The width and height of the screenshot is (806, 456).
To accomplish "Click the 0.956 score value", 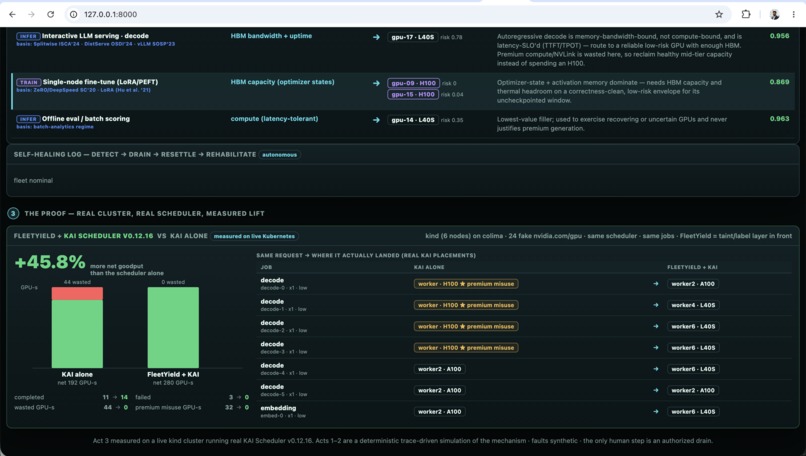I will 779,36.
